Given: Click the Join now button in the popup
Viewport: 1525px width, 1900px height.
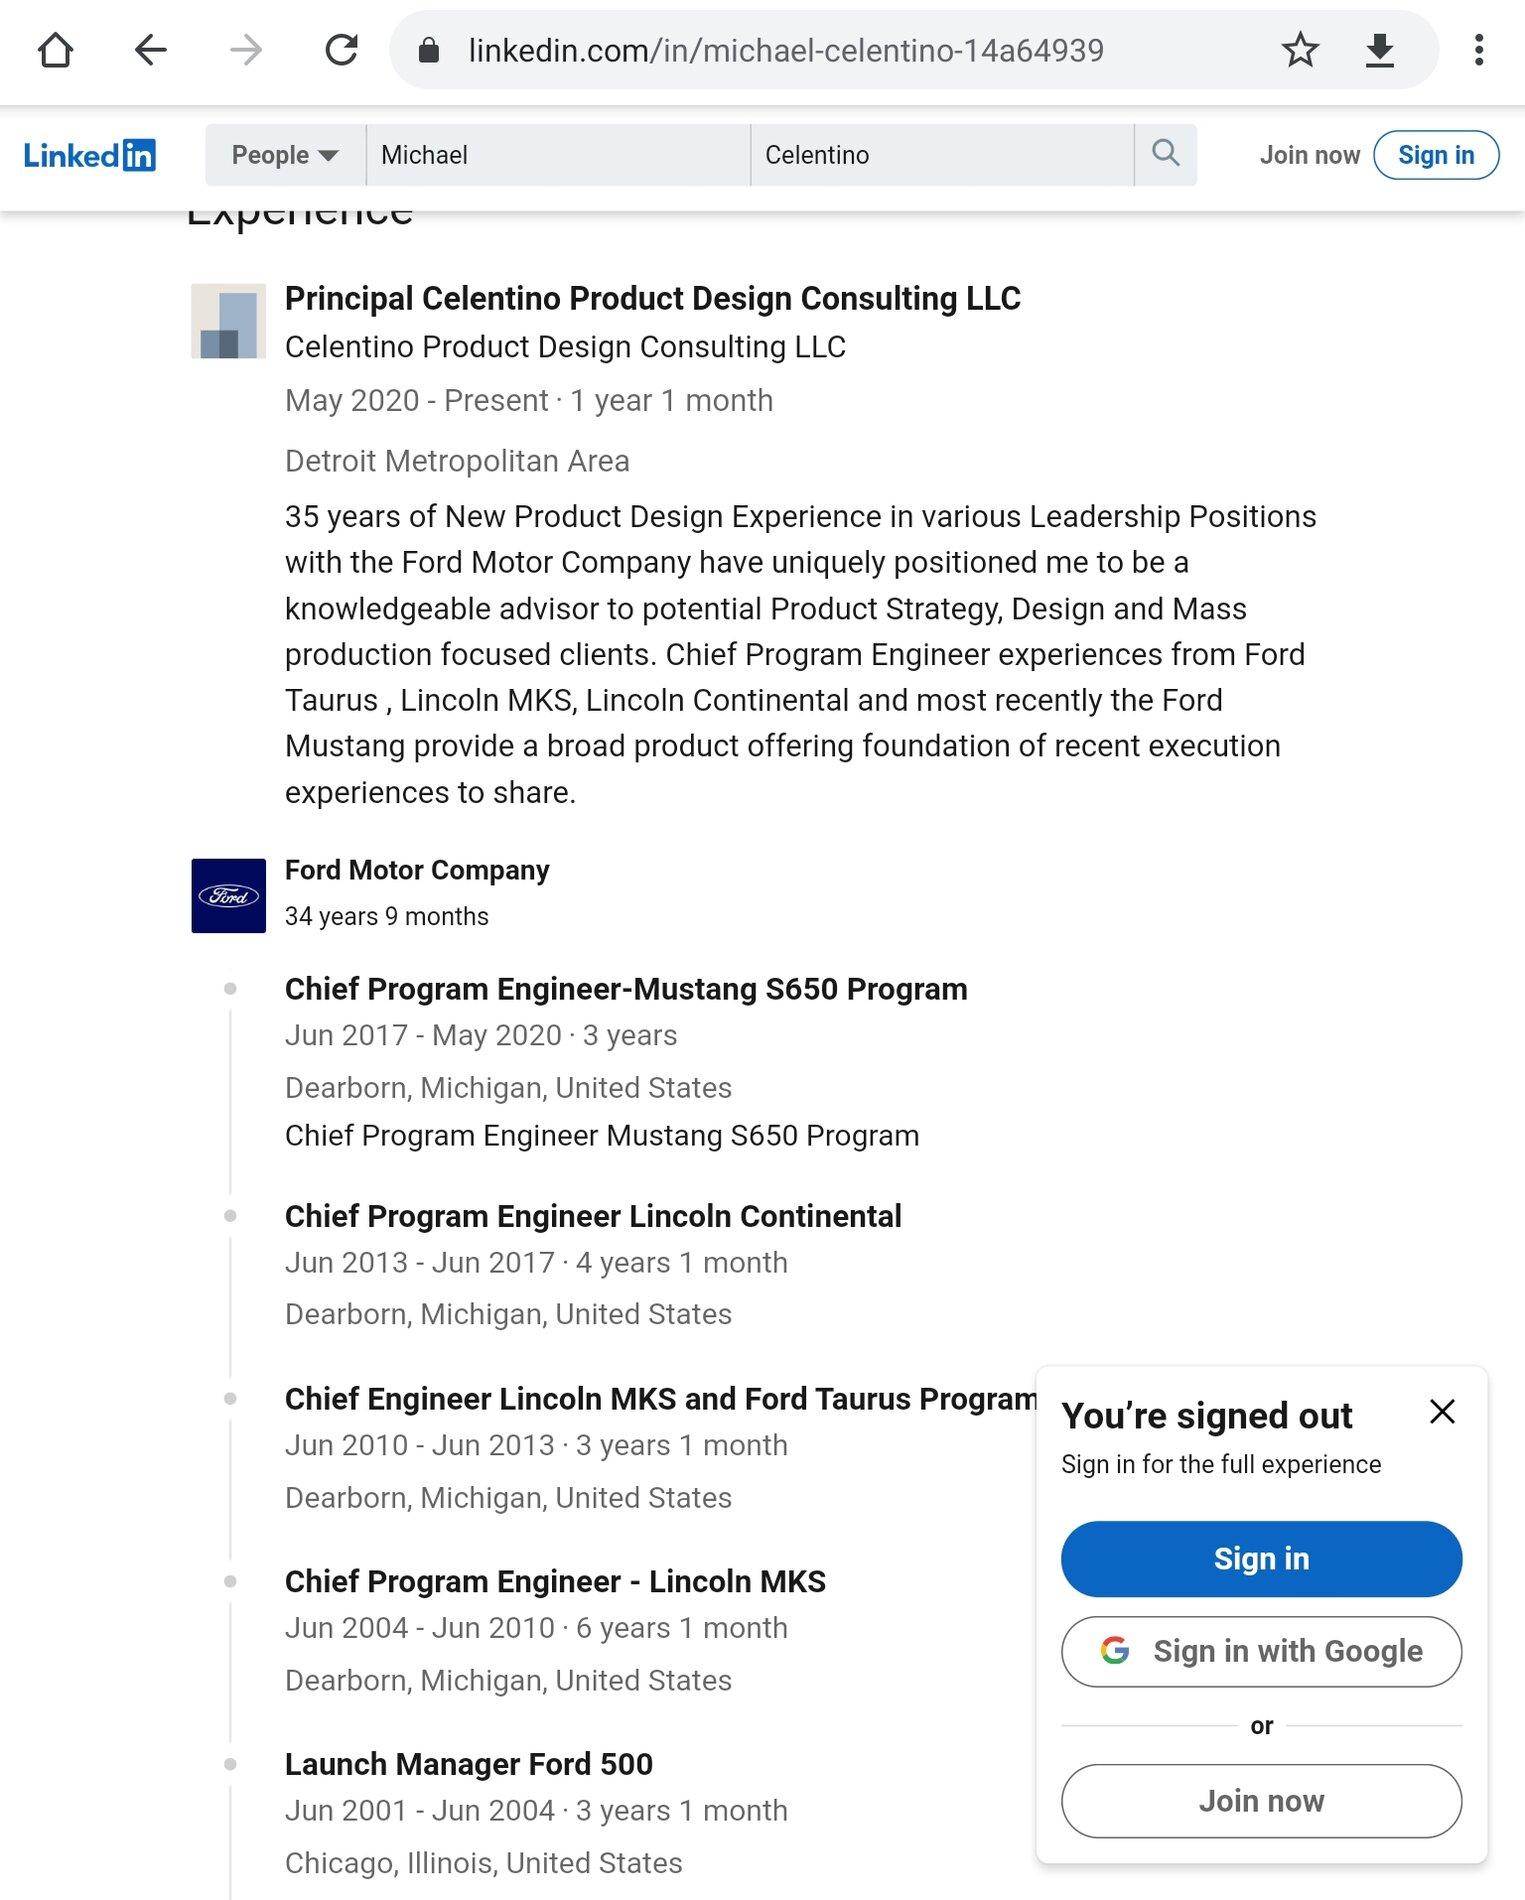Looking at the screenshot, I should tap(1261, 1800).
